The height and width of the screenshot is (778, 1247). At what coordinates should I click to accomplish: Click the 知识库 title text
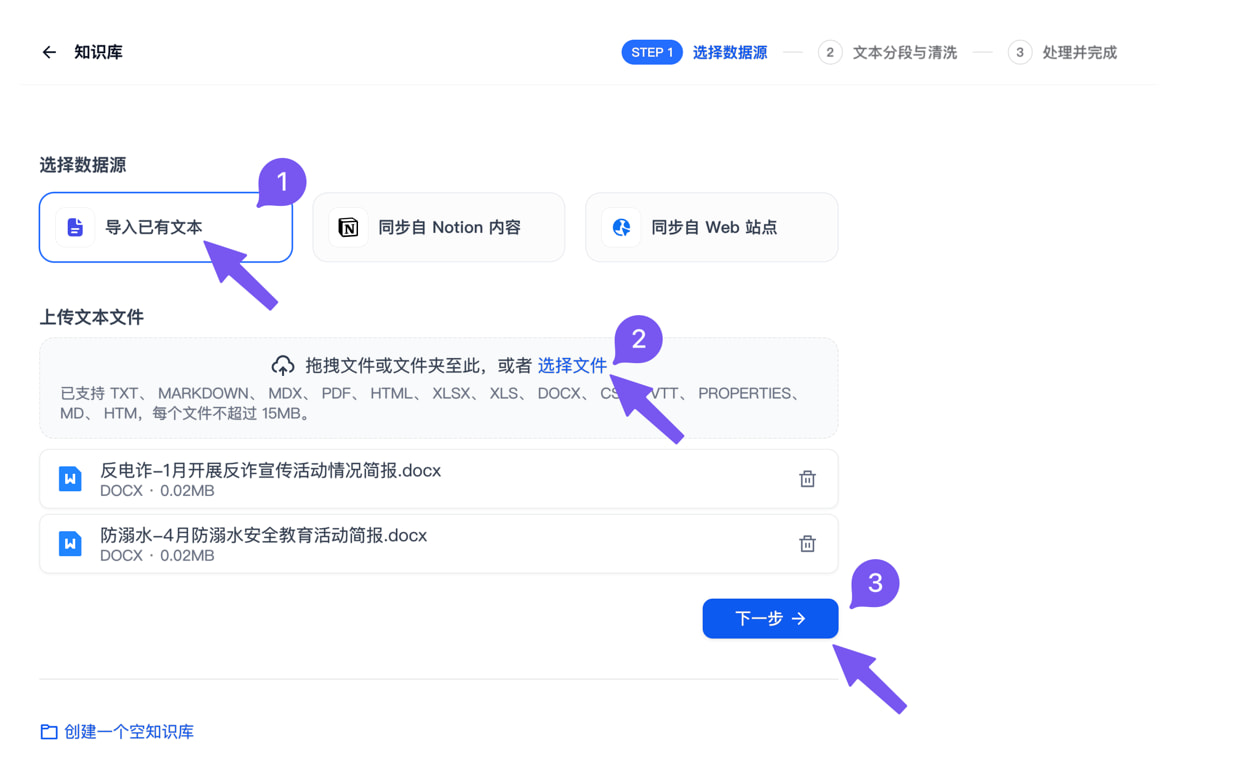(x=98, y=52)
